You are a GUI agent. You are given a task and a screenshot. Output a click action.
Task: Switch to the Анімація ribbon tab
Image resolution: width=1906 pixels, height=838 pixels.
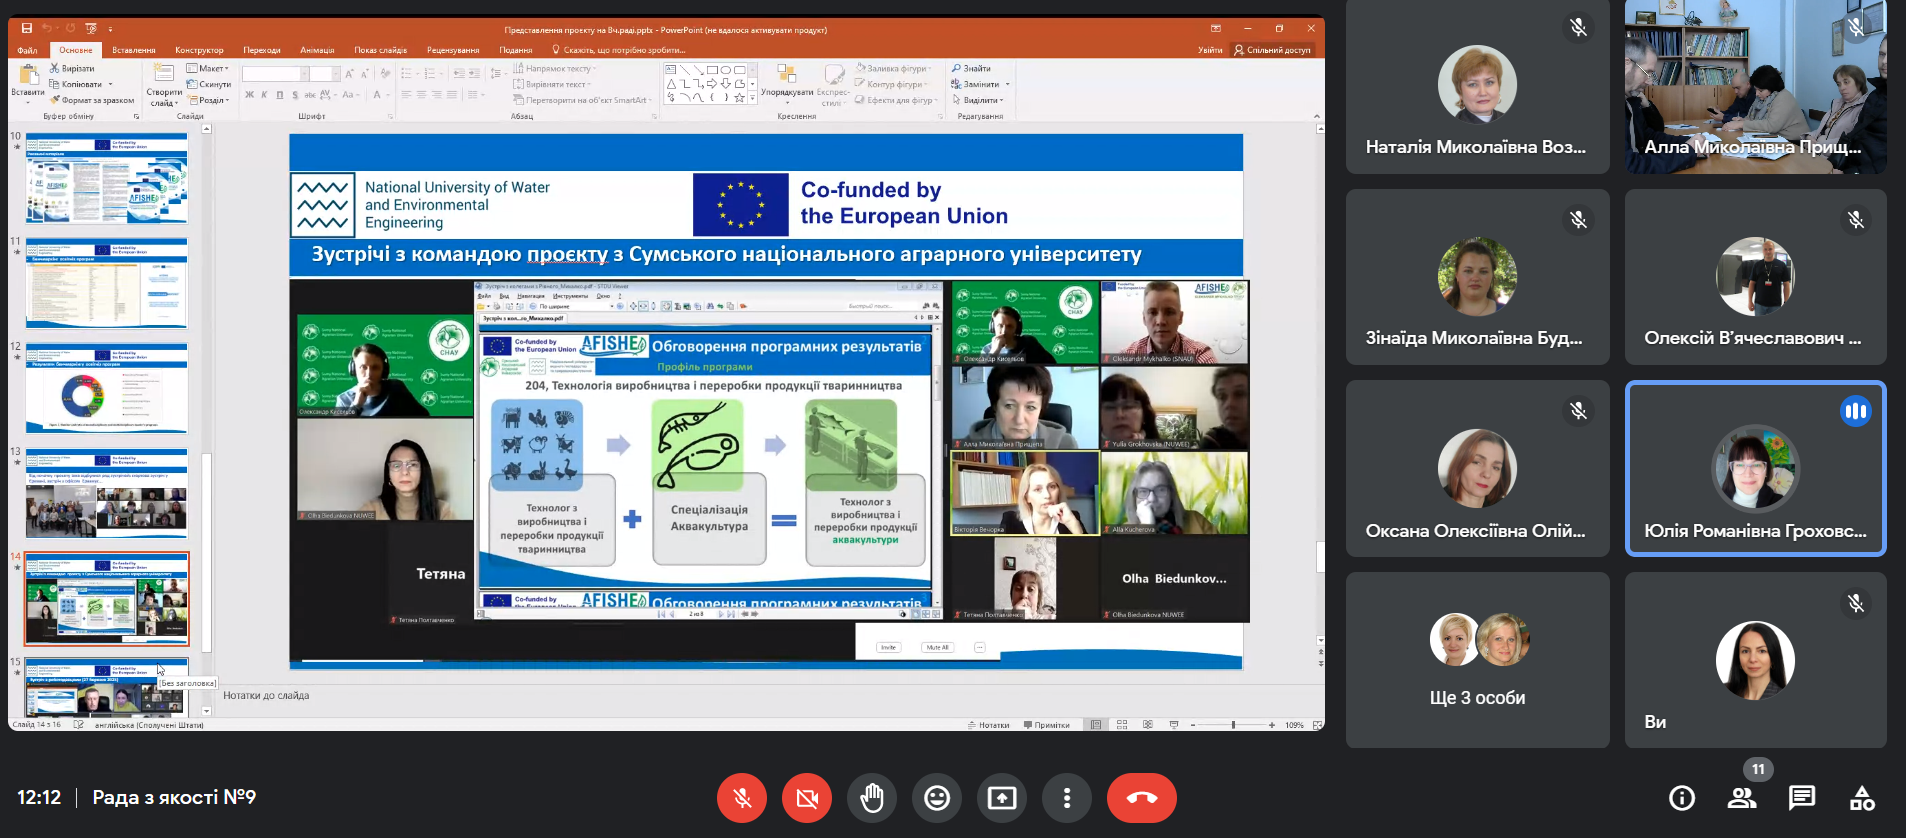click(317, 50)
